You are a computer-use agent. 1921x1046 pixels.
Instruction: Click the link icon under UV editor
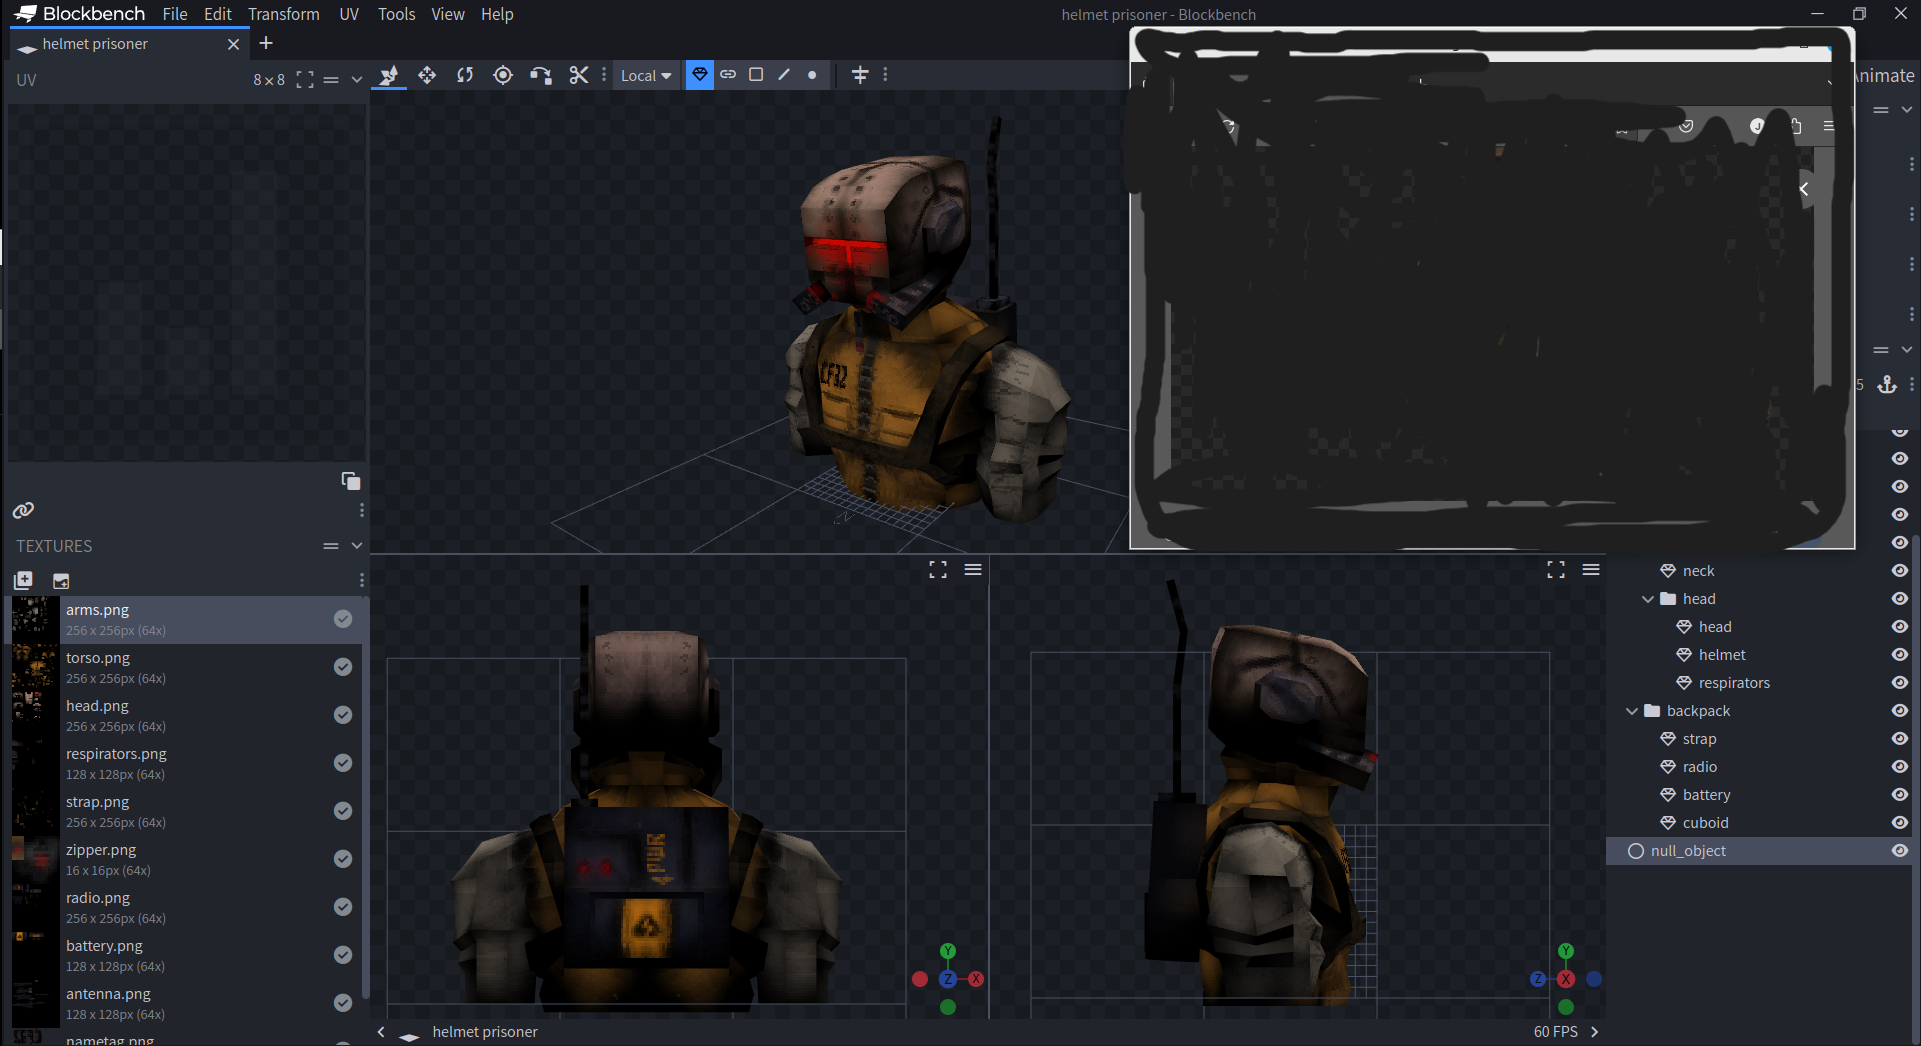click(23, 511)
